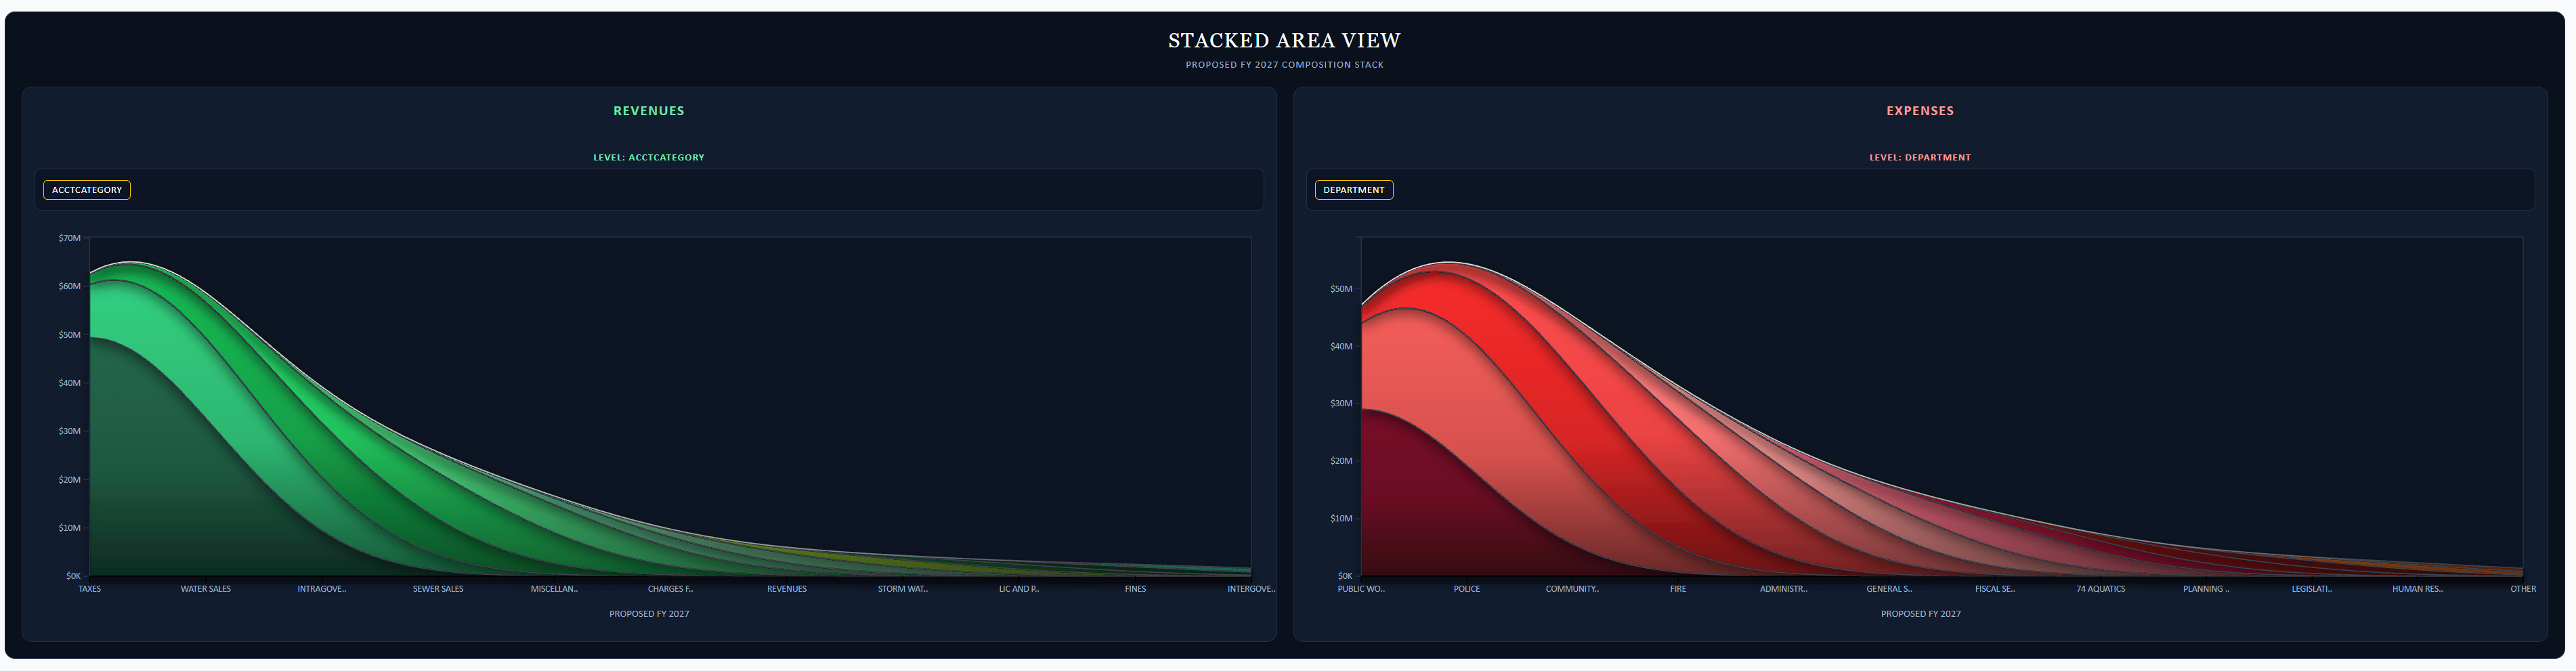Image resolution: width=2576 pixels, height=671 pixels.
Task: Click the FINES axis label
Action: [1135, 589]
